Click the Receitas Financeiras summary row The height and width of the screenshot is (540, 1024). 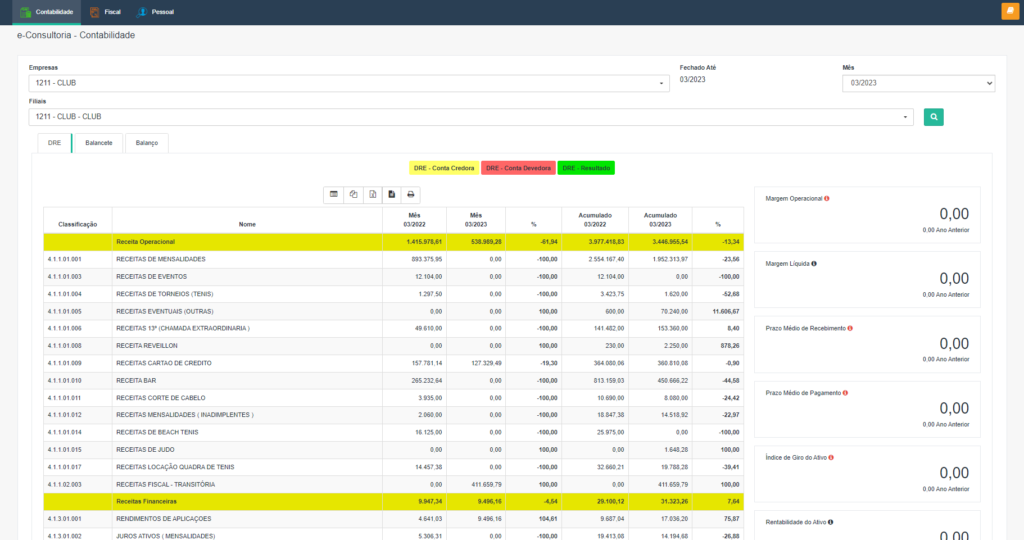click(393, 501)
